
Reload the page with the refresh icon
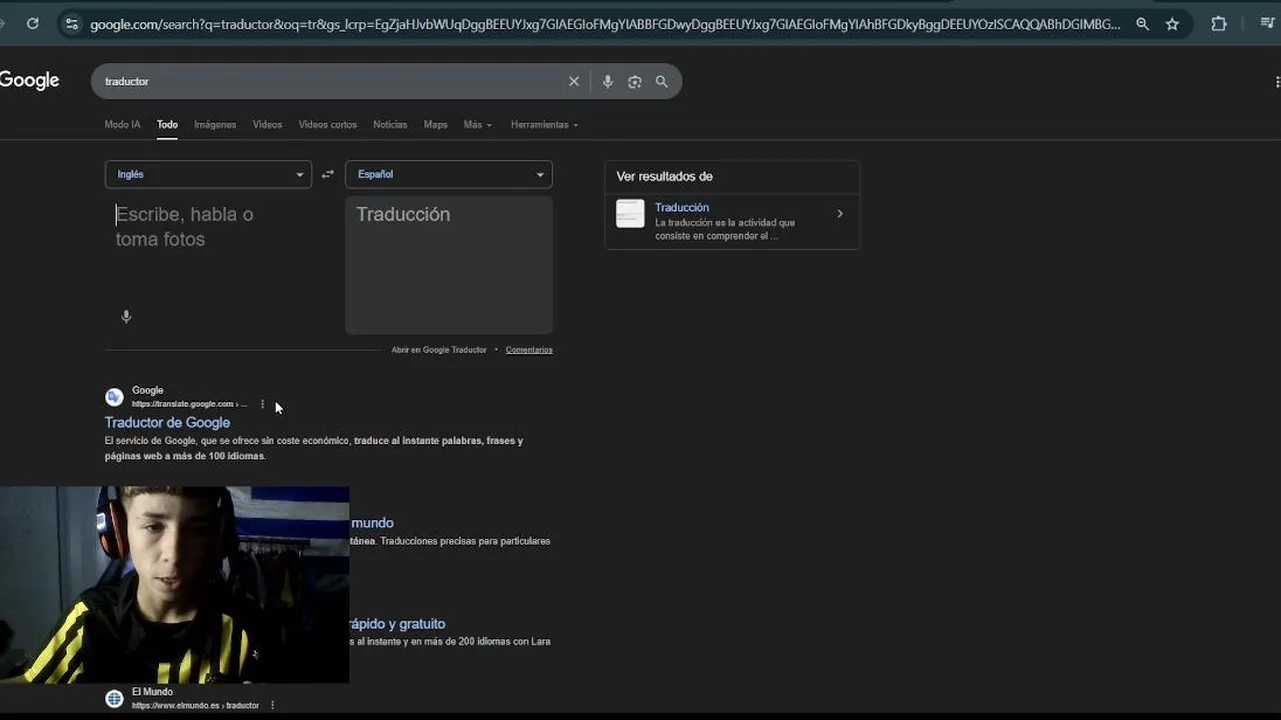(33, 24)
